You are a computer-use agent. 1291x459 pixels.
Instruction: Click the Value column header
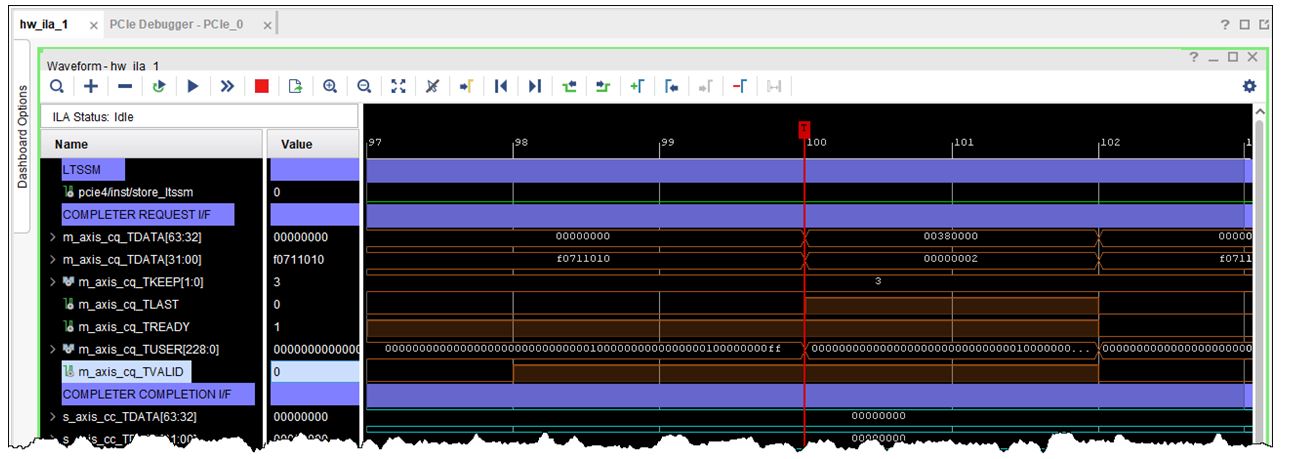coord(312,144)
